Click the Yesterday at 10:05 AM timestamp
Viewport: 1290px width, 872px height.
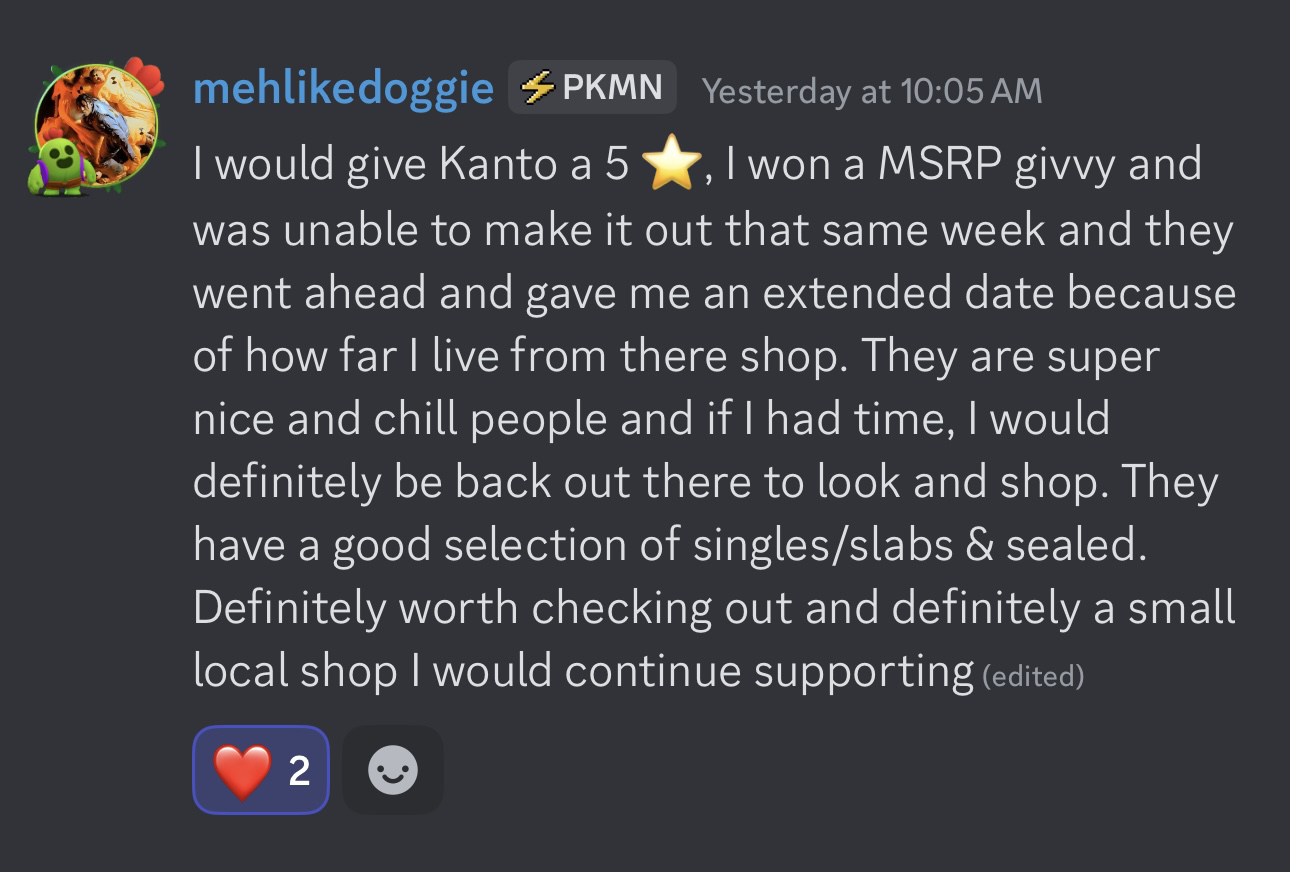coord(871,91)
